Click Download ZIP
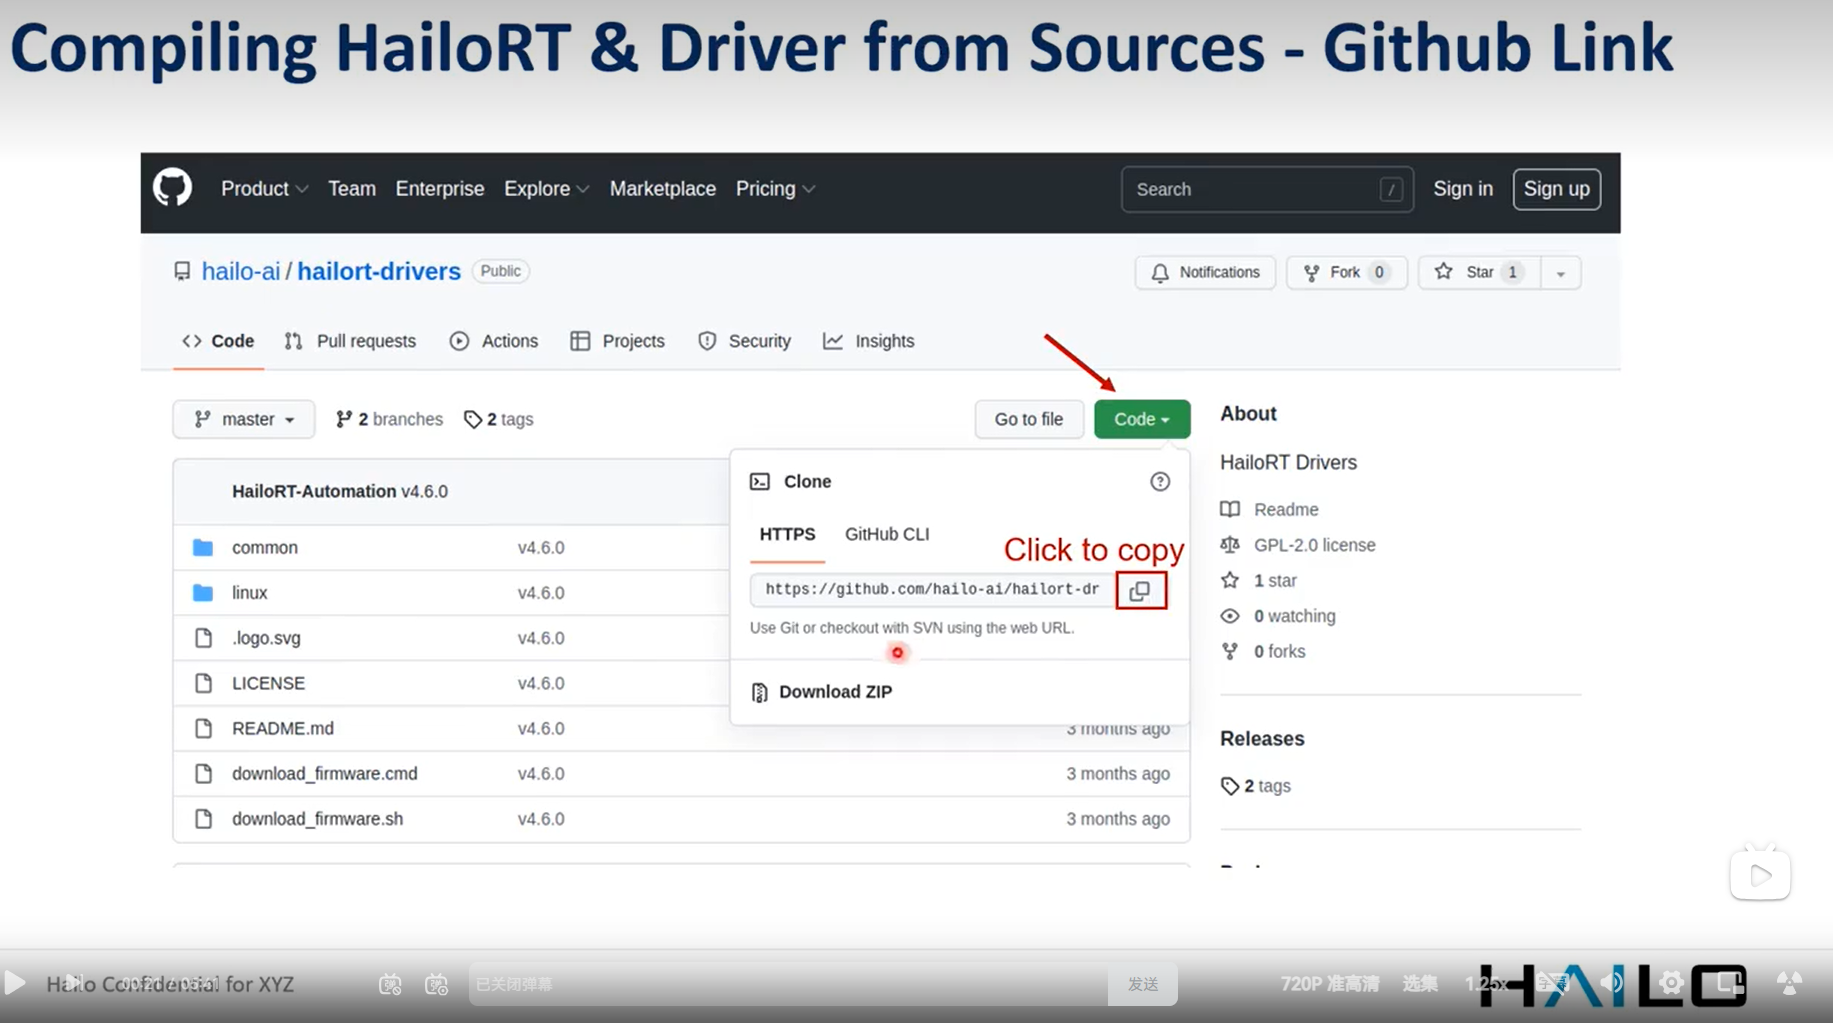The image size is (1834, 1023). coord(821,692)
